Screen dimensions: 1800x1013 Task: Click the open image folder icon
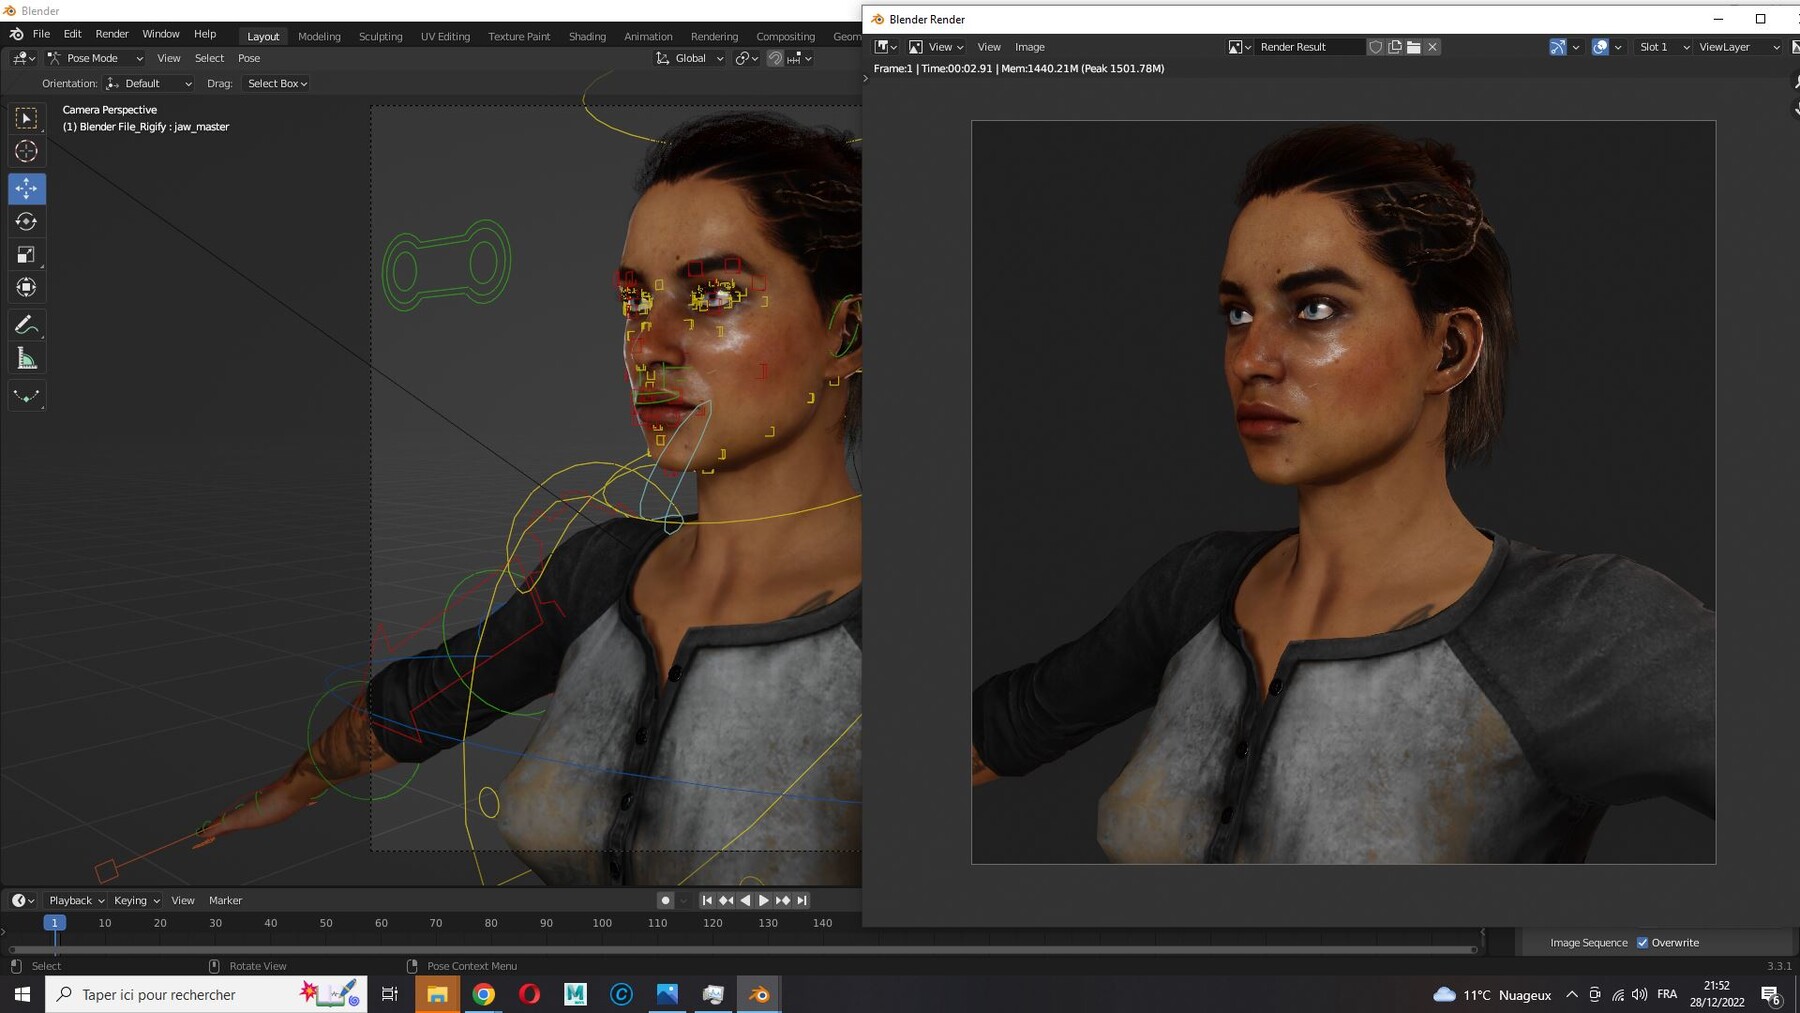coord(1414,47)
